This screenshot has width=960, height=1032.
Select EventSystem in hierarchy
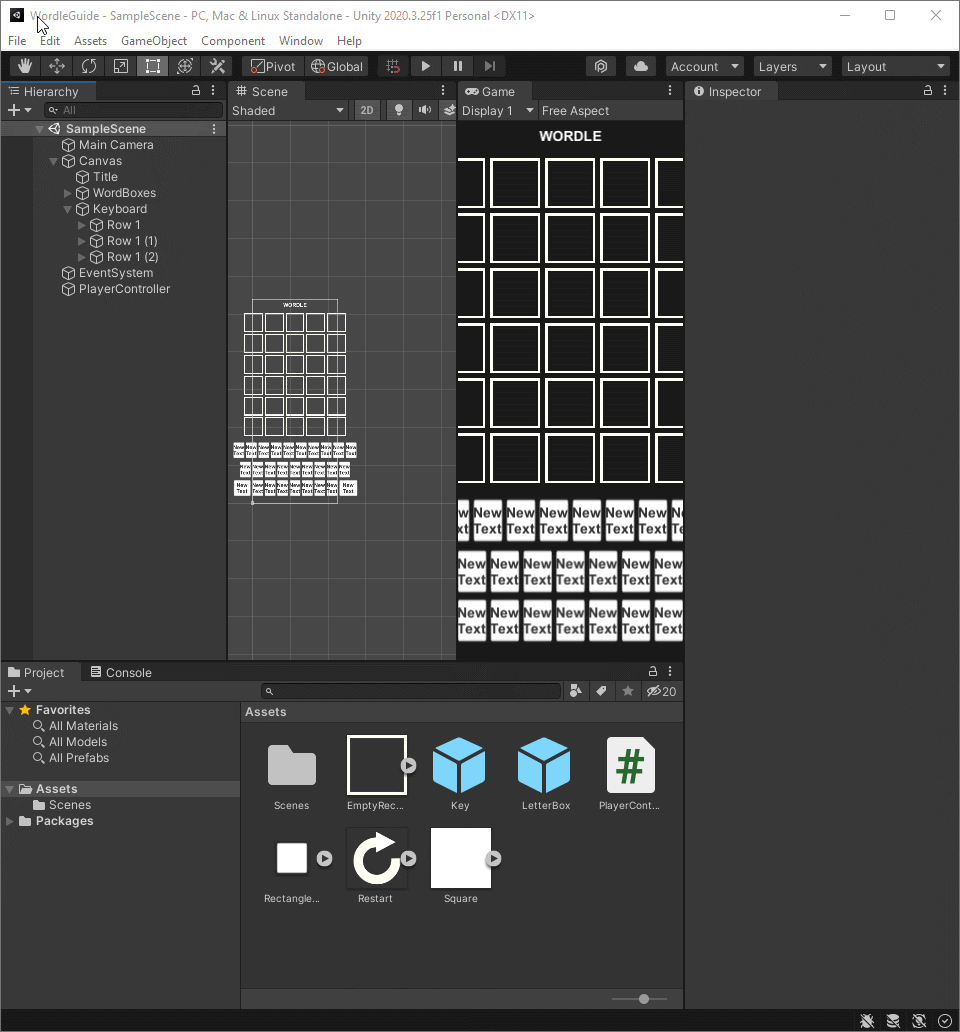coord(116,273)
